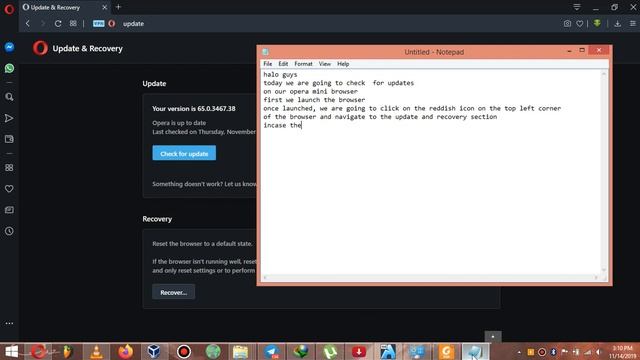Open the Windows Start button
This screenshot has height=360, width=640.
point(11,351)
